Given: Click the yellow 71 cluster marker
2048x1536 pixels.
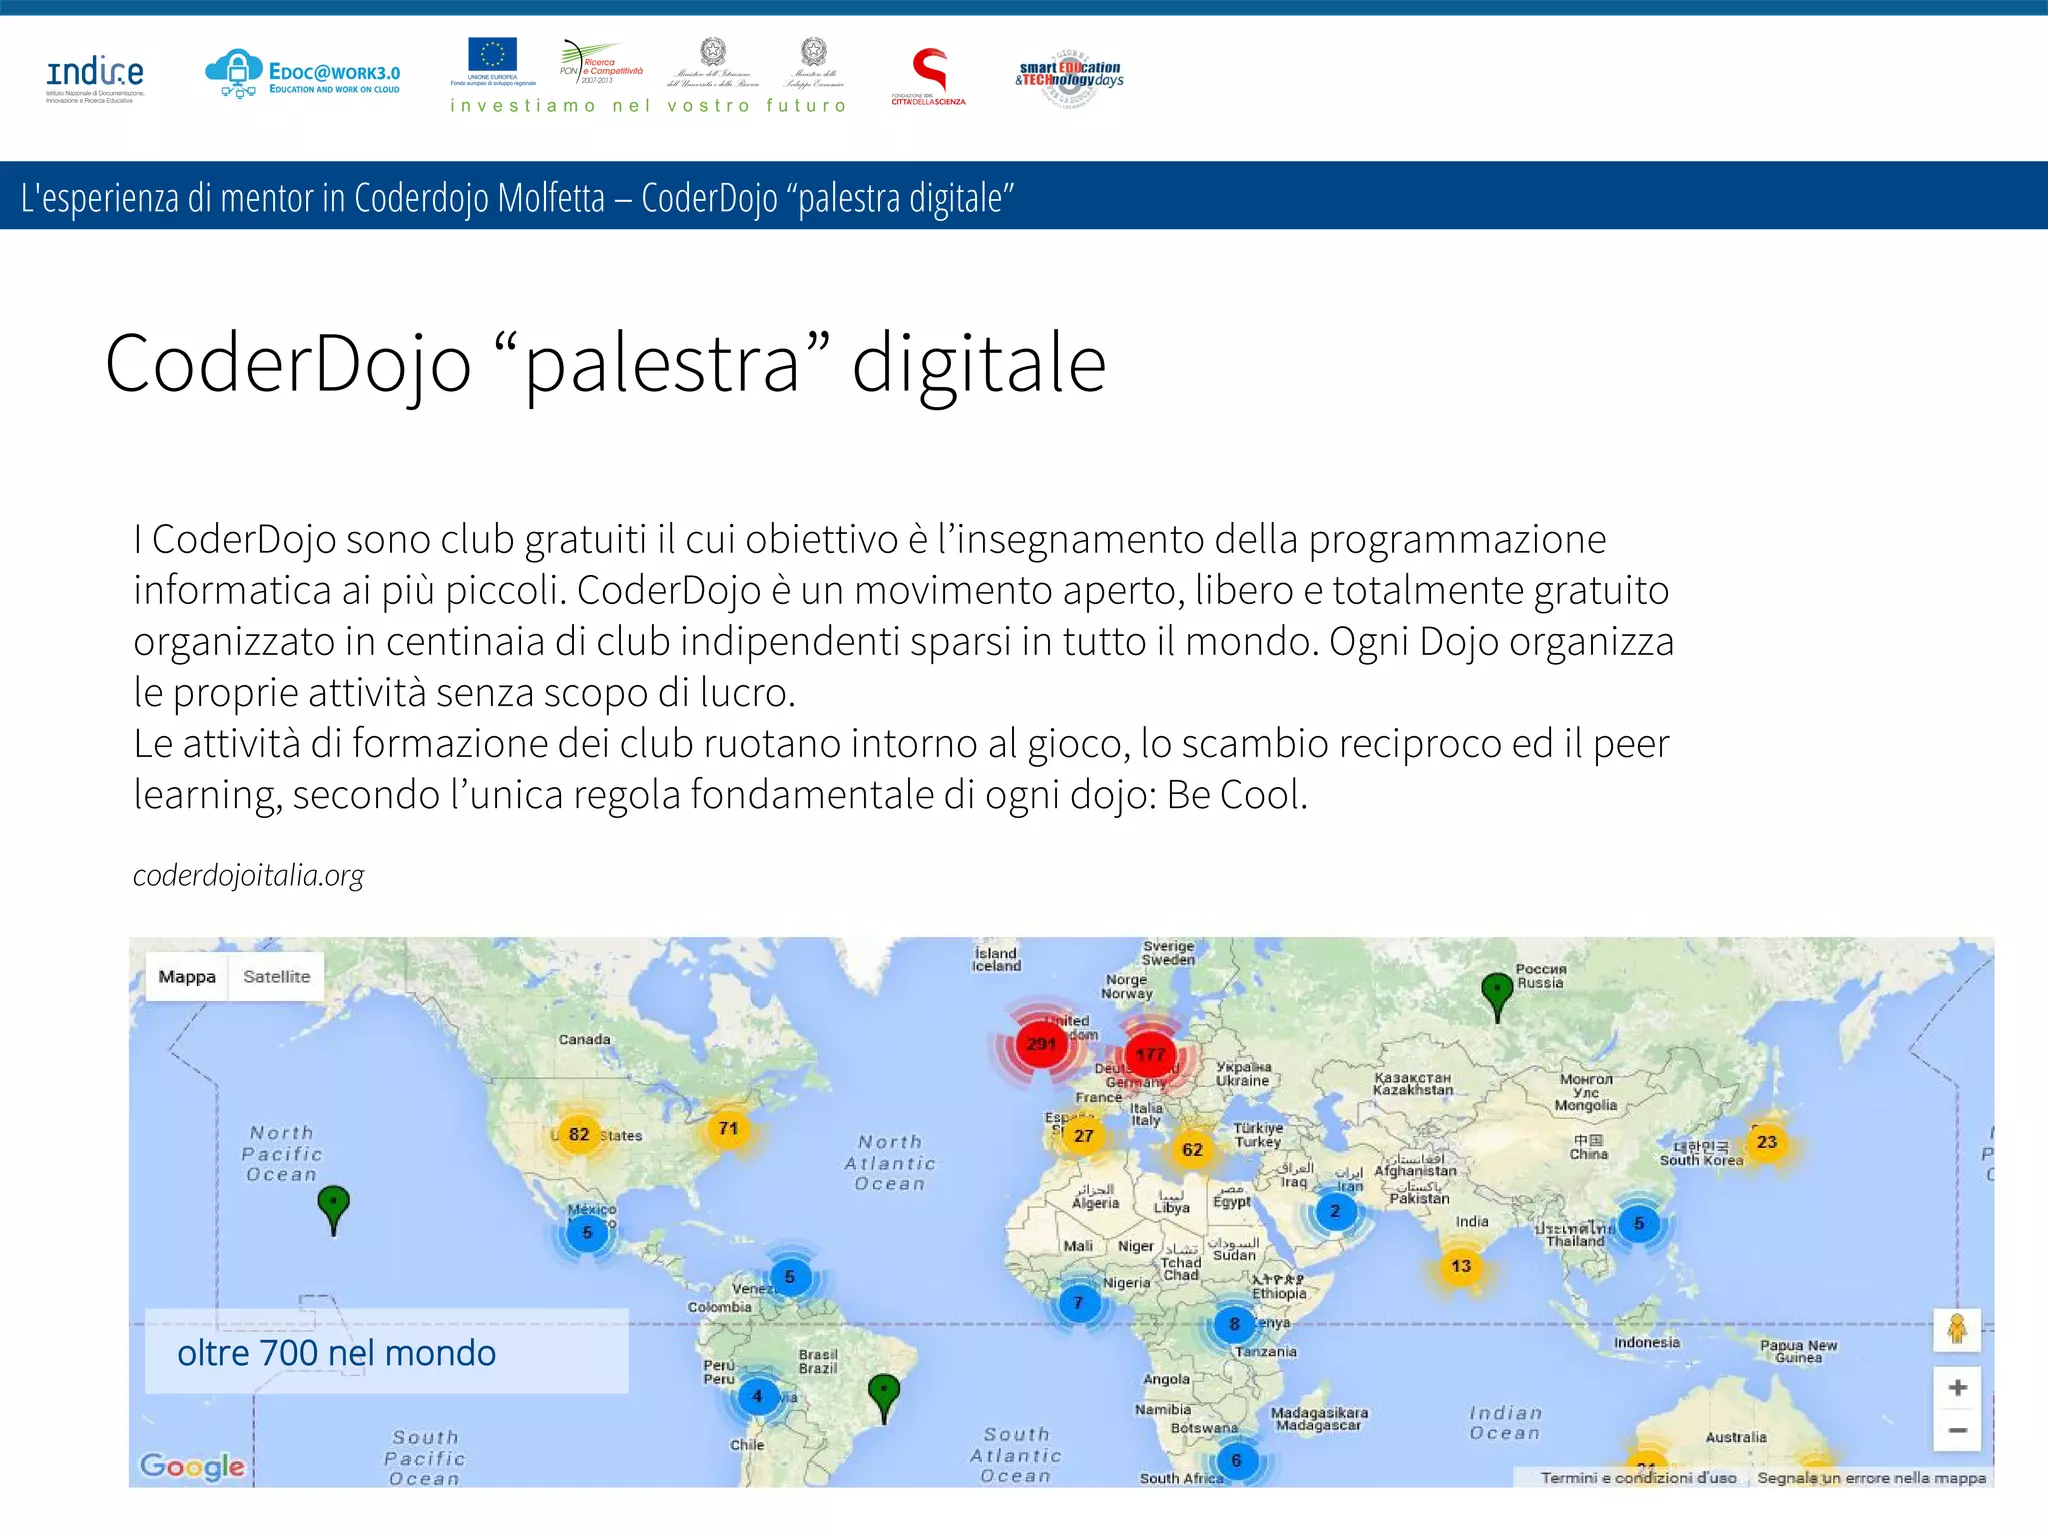Looking at the screenshot, I should (x=728, y=1128).
